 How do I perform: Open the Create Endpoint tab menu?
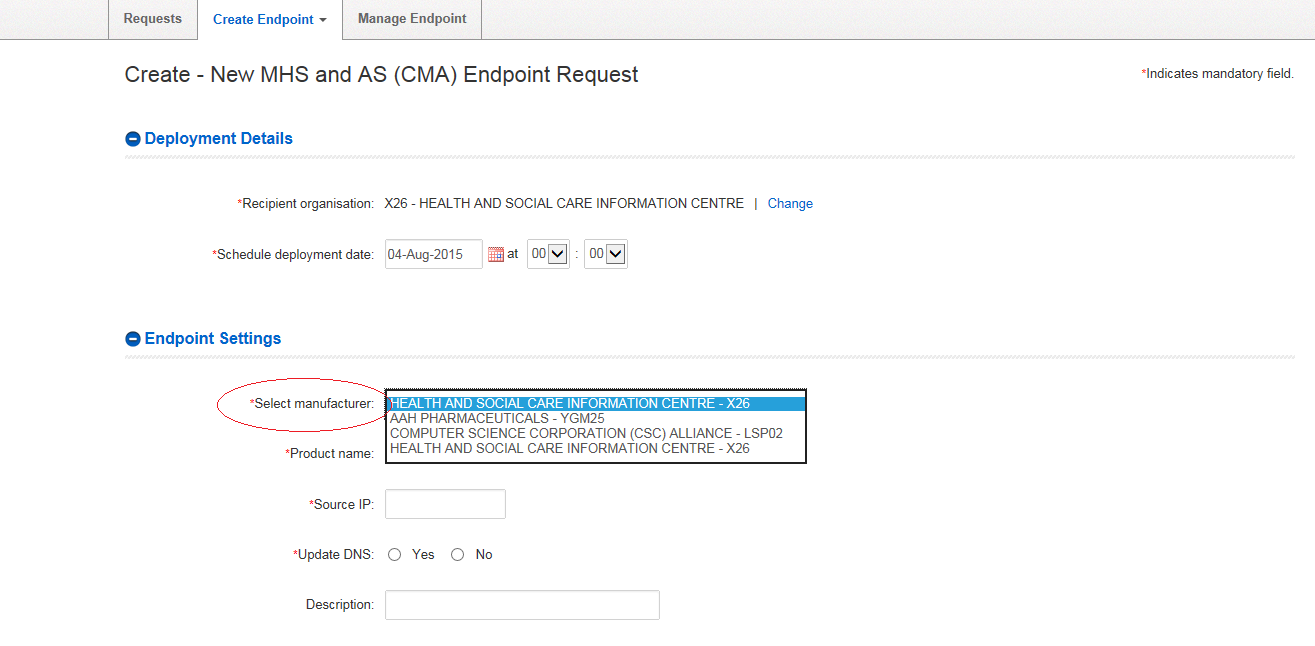tap(270, 20)
